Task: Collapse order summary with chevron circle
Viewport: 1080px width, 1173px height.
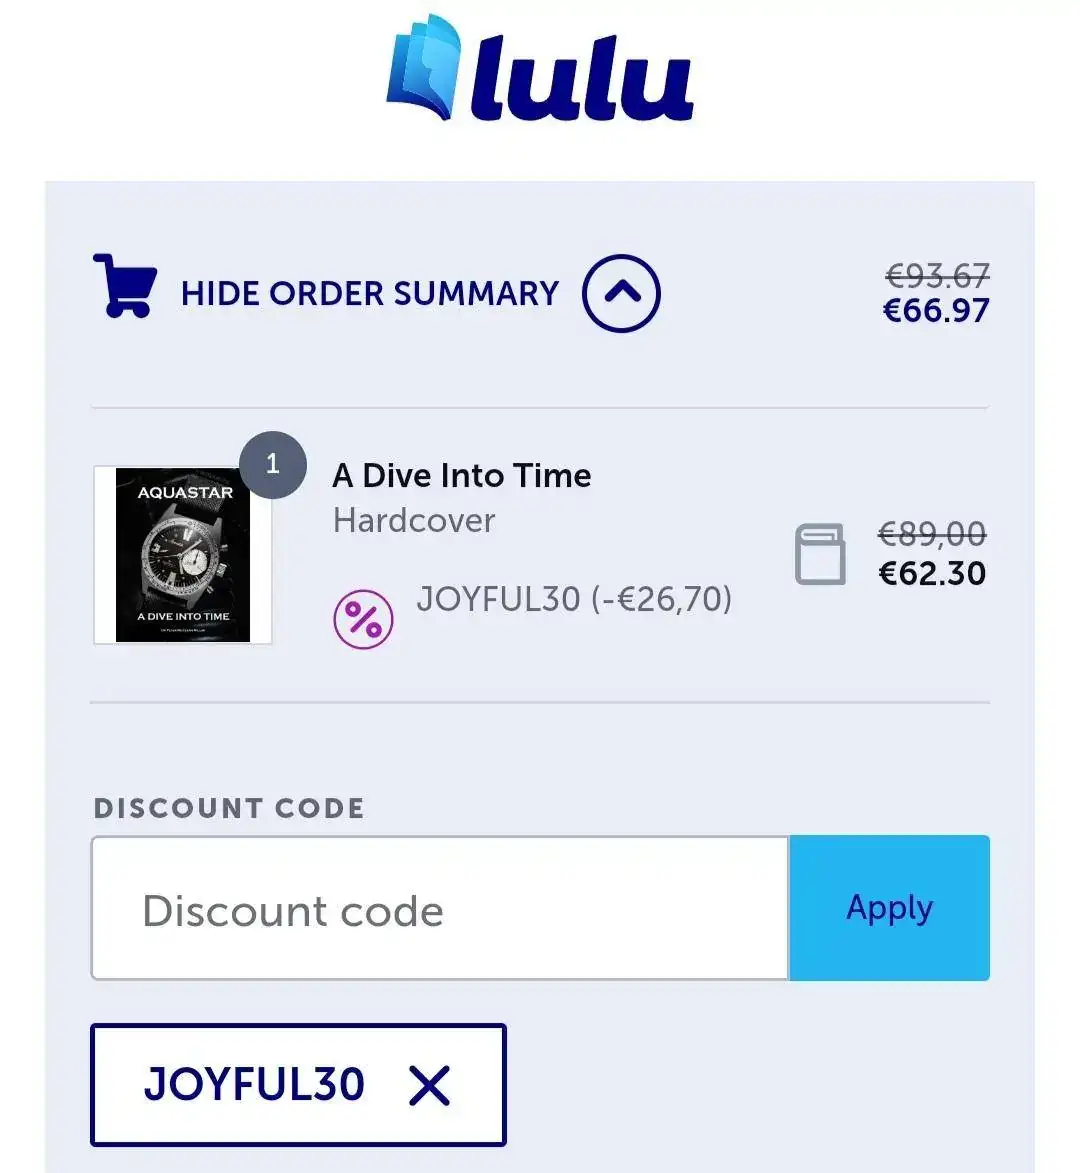Action: click(x=622, y=293)
